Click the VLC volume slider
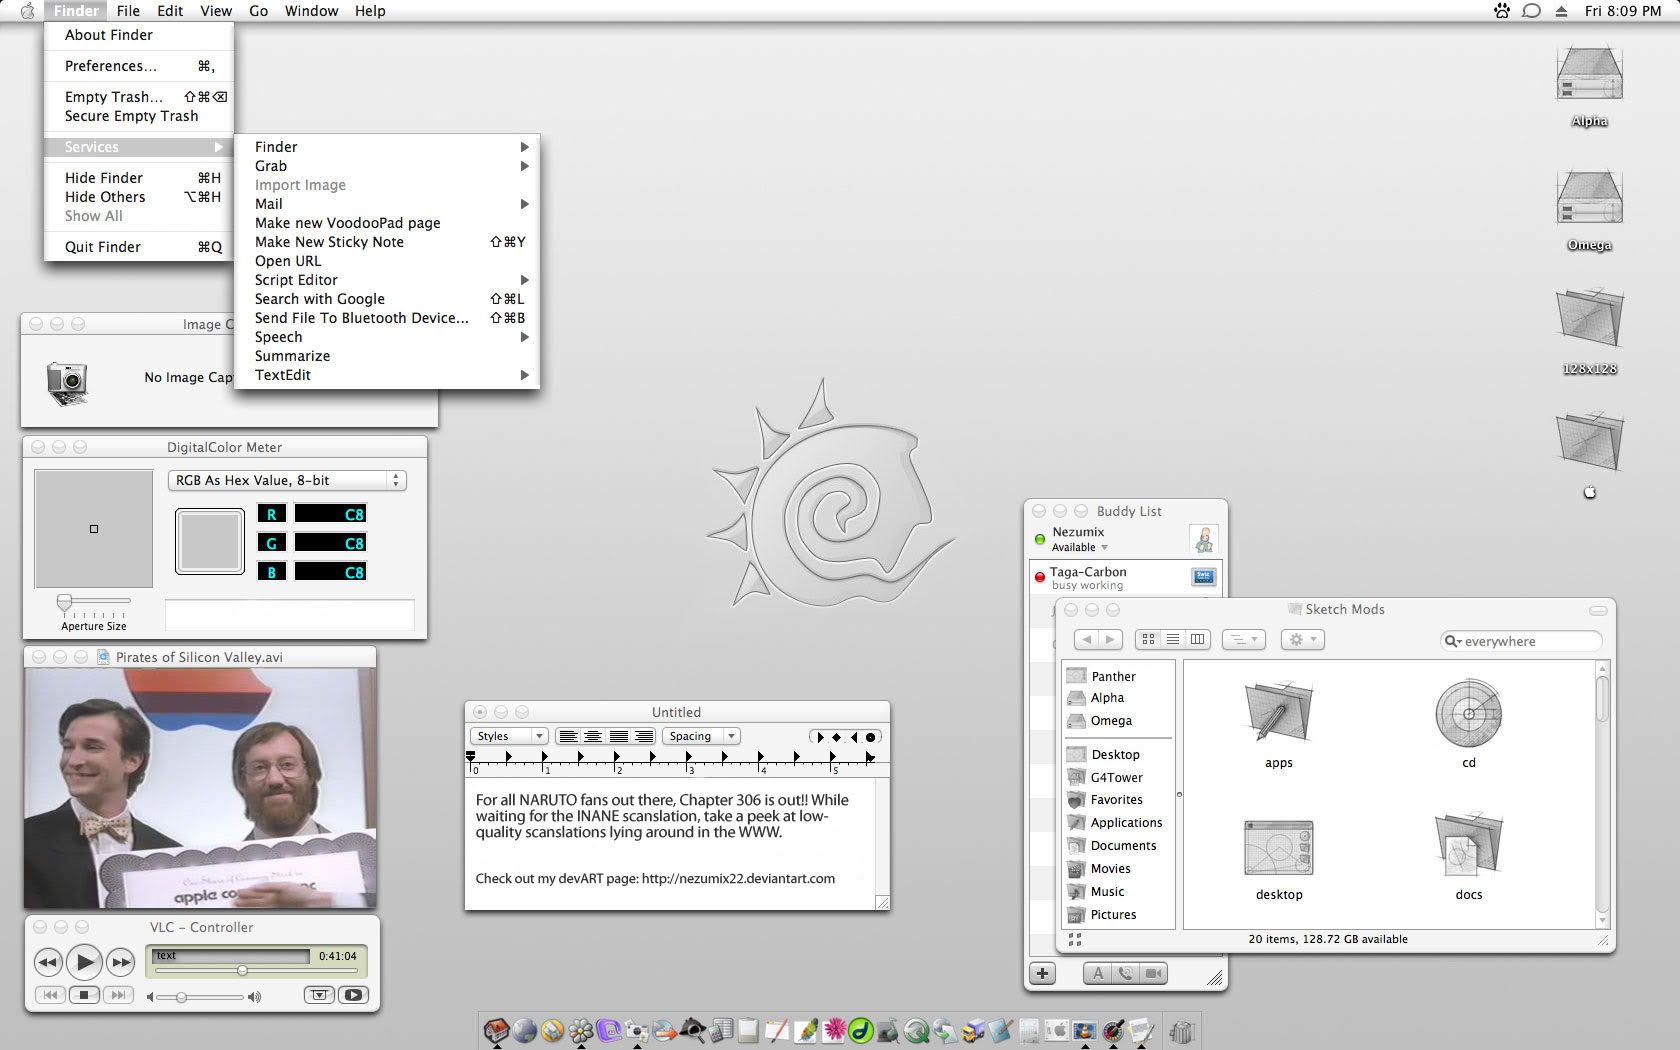Image resolution: width=1680 pixels, height=1050 pixels. tap(197, 997)
